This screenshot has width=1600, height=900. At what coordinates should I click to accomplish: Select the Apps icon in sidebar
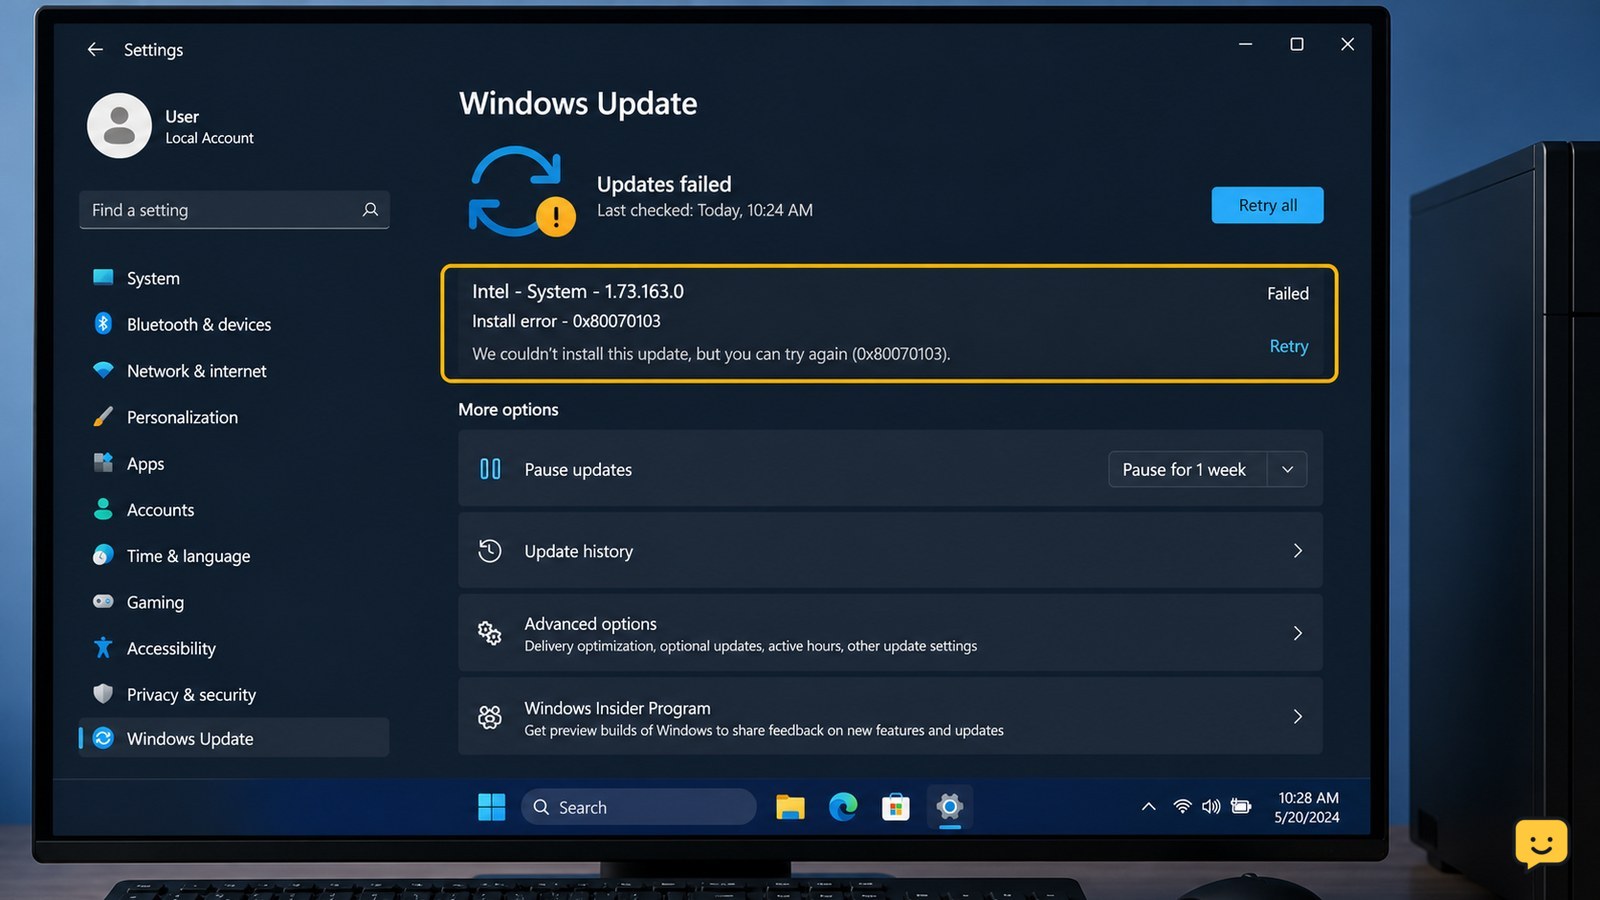click(103, 462)
